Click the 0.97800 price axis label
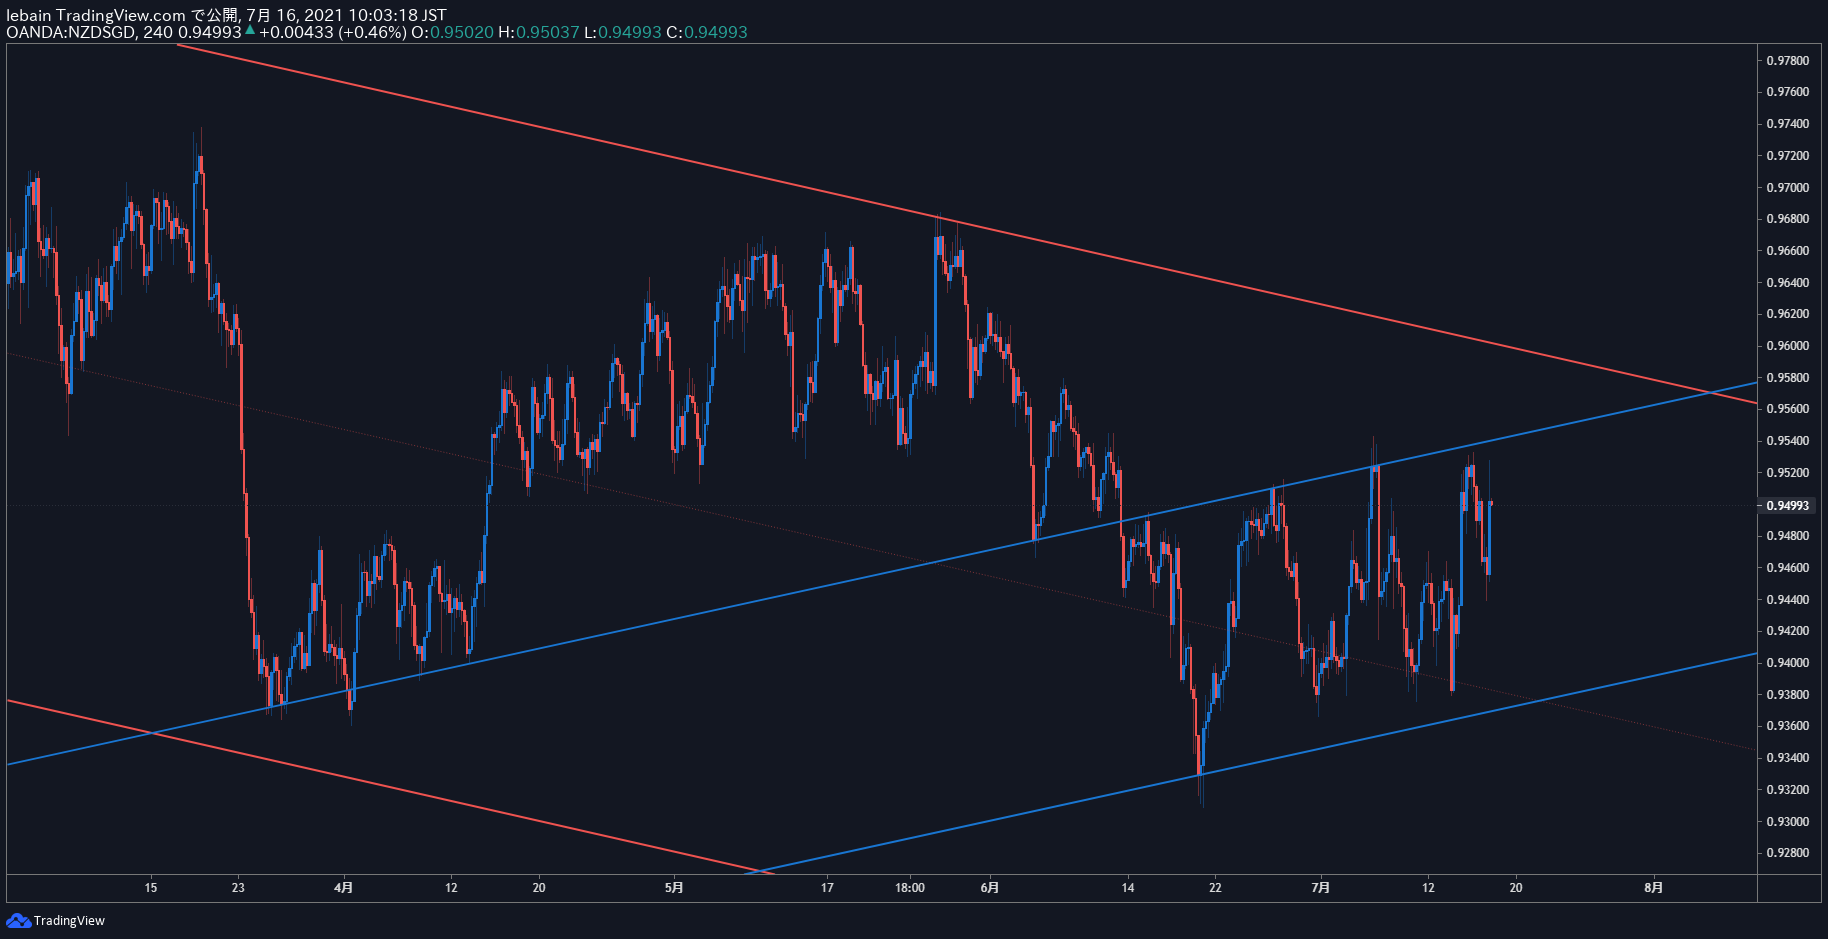Image resolution: width=1828 pixels, height=939 pixels. 1787,61
